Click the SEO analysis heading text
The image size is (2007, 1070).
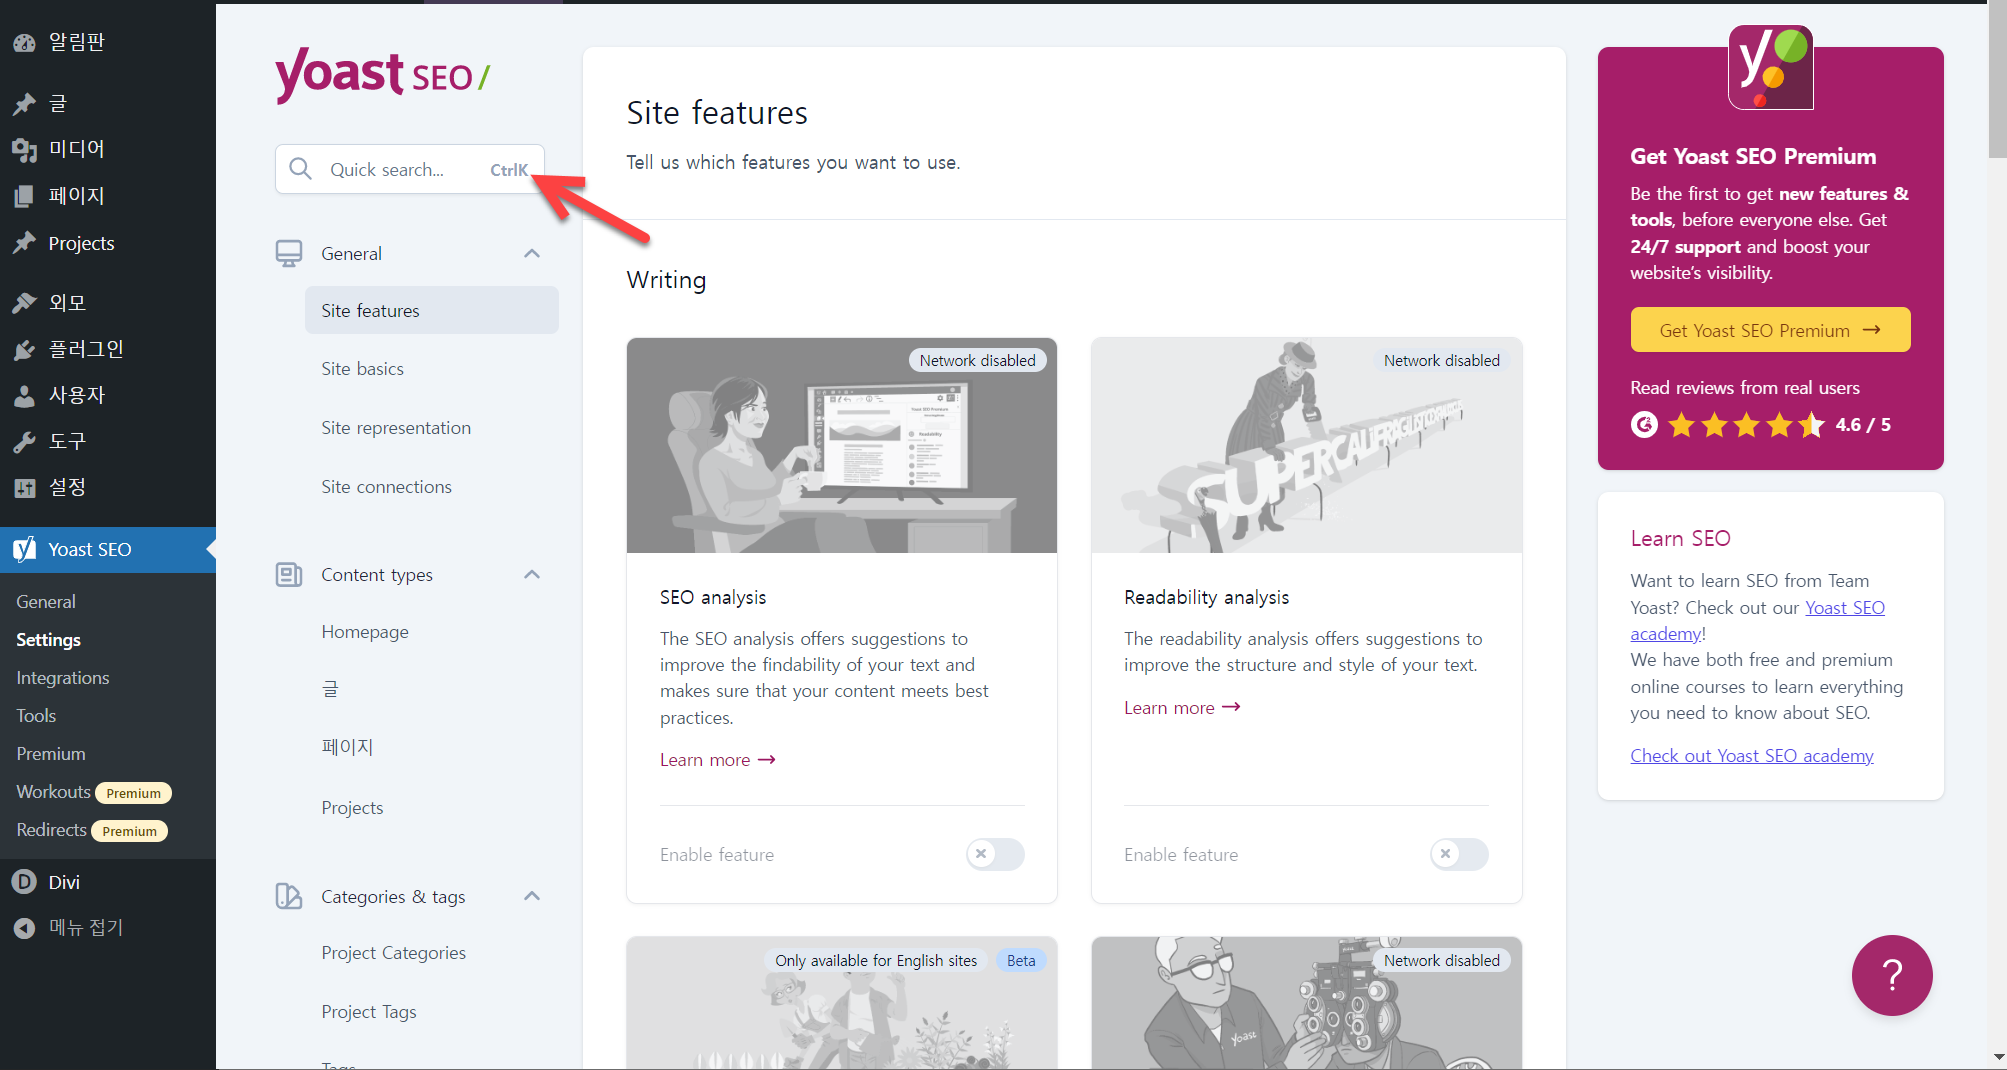[713, 597]
